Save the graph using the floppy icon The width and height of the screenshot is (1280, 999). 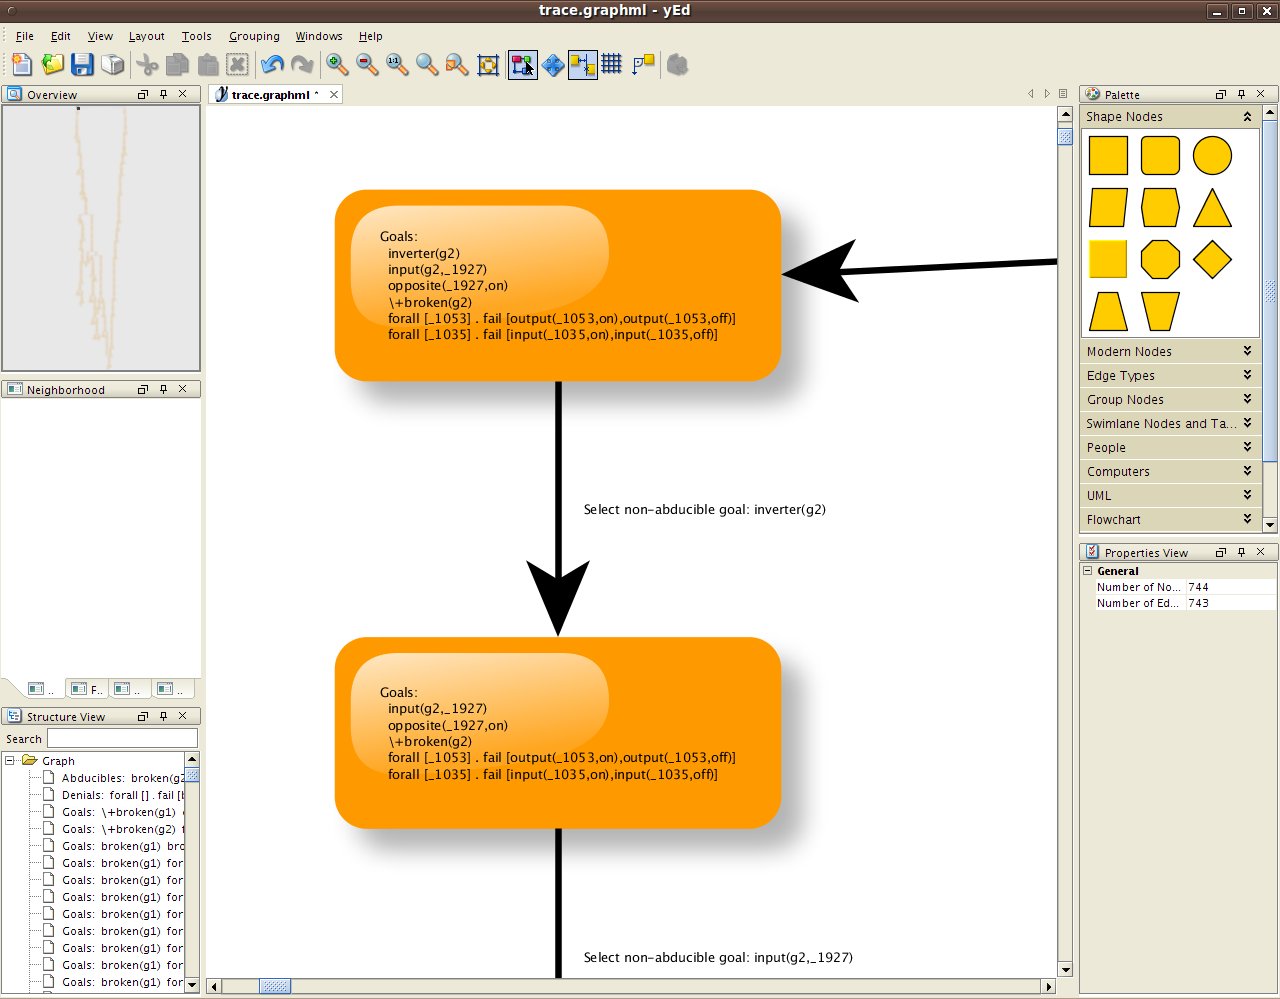[x=82, y=65]
